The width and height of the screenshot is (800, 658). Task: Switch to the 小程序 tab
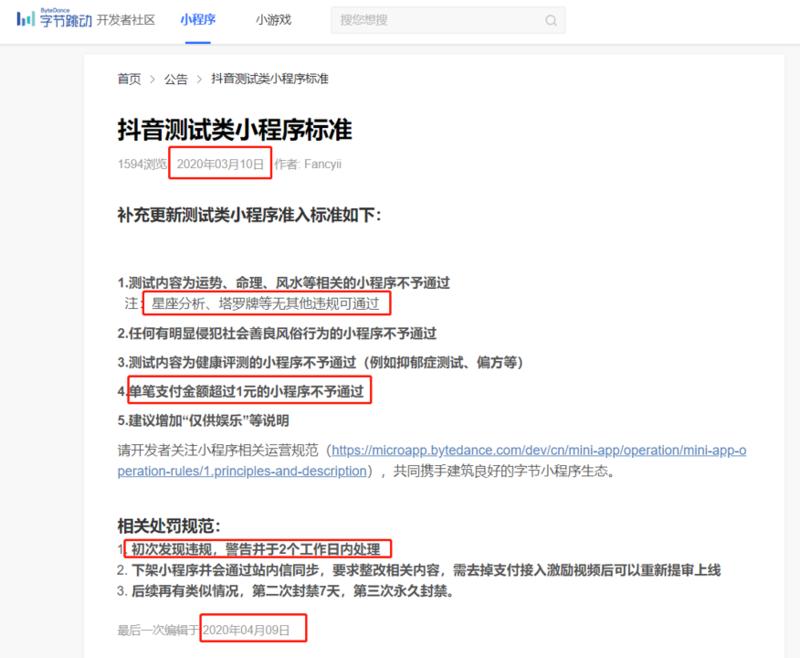tap(198, 17)
